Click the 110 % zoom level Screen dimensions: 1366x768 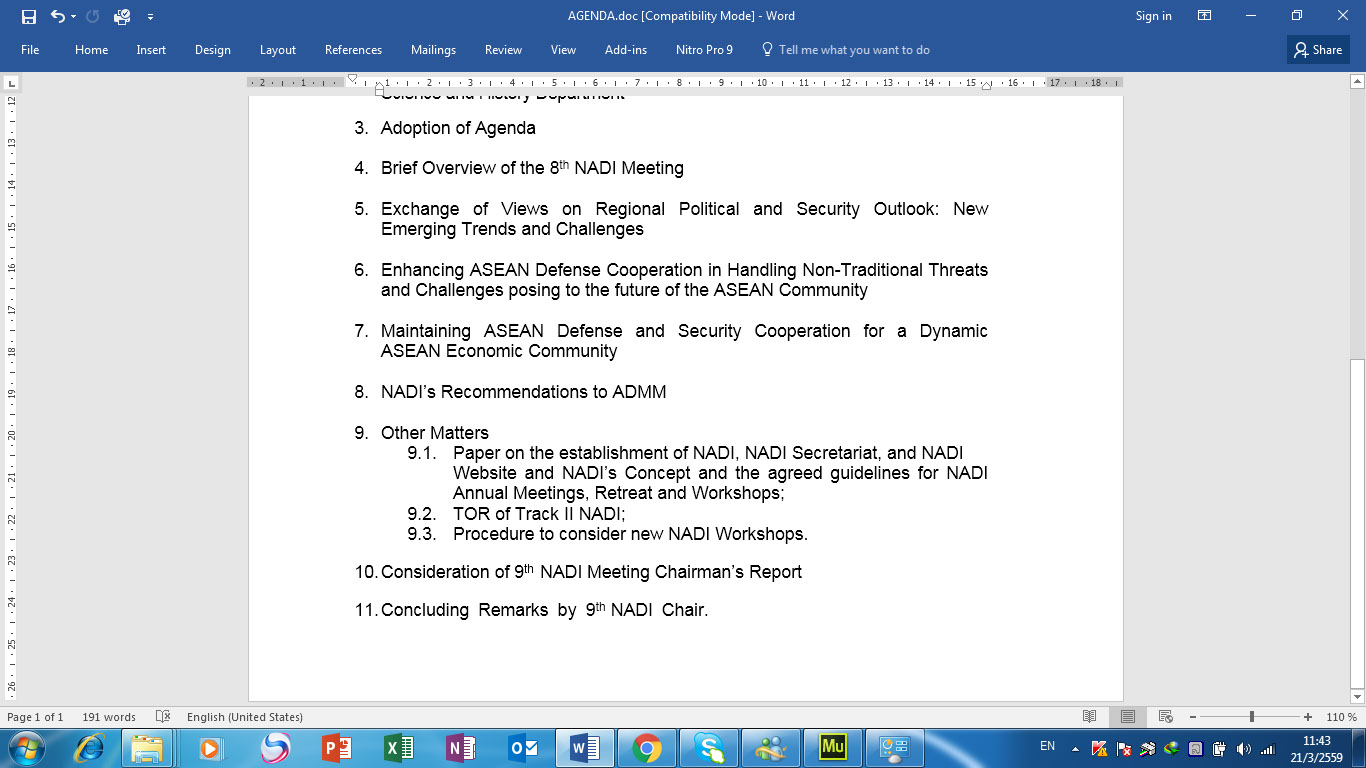pyautogui.click(x=1341, y=717)
